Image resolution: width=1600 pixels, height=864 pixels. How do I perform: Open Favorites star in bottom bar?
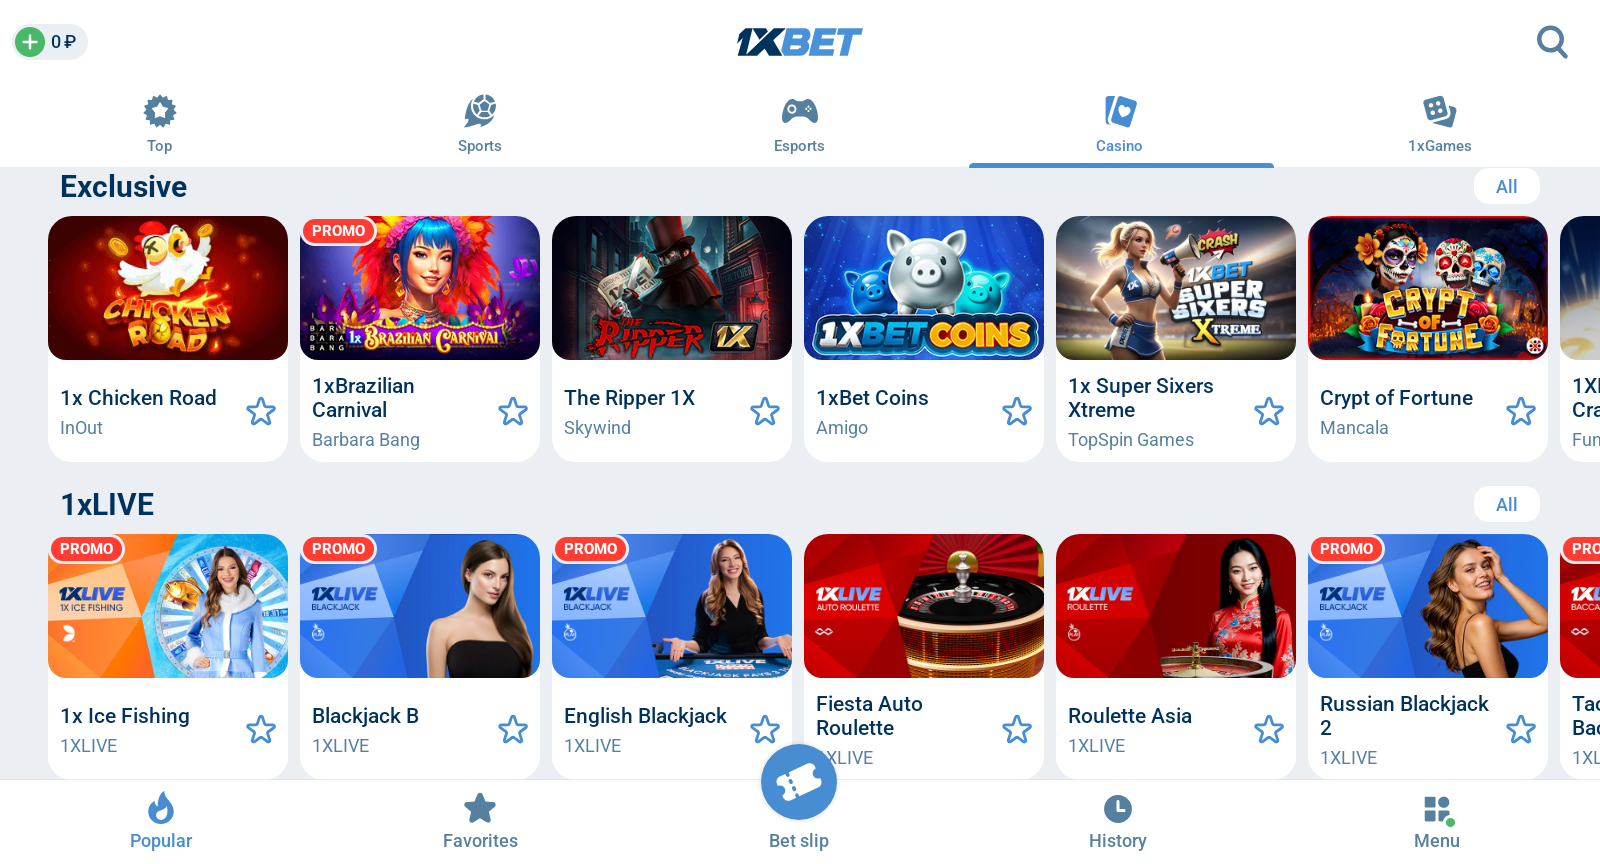(480, 808)
